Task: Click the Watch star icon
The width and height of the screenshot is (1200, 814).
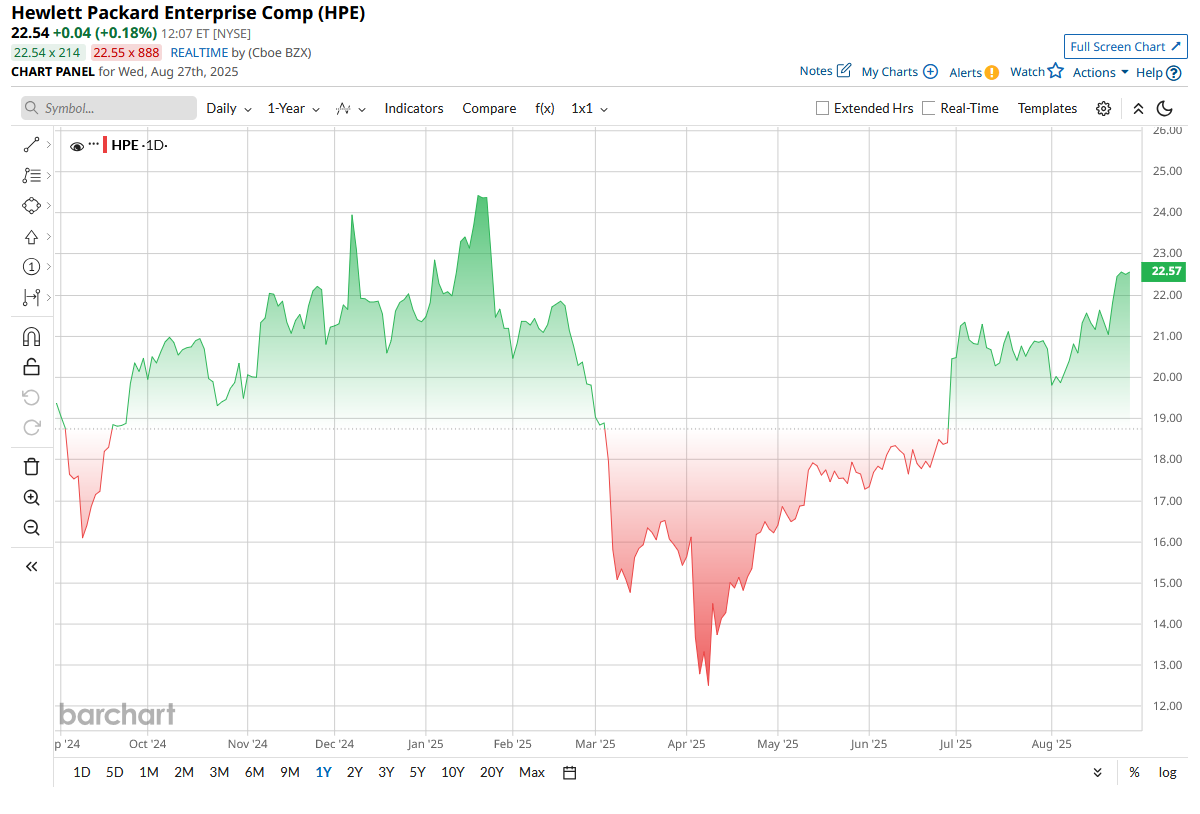Action: [x=1056, y=71]
